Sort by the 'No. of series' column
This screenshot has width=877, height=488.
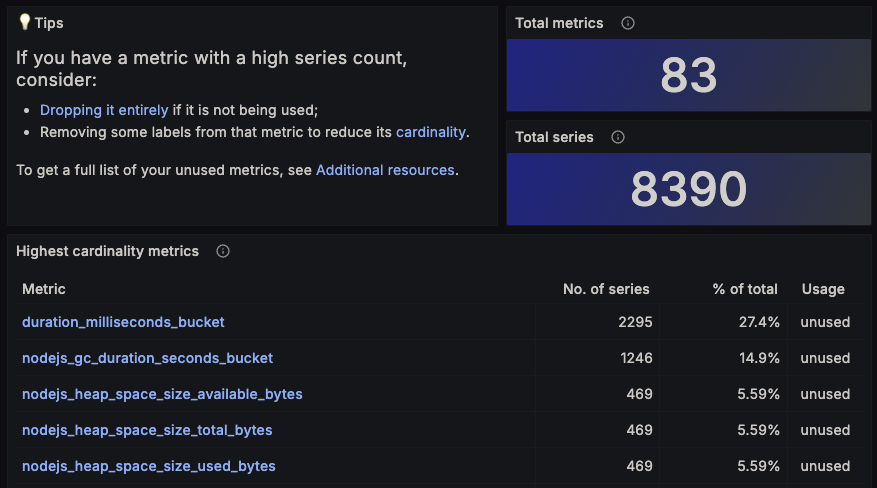coord(606,289)
